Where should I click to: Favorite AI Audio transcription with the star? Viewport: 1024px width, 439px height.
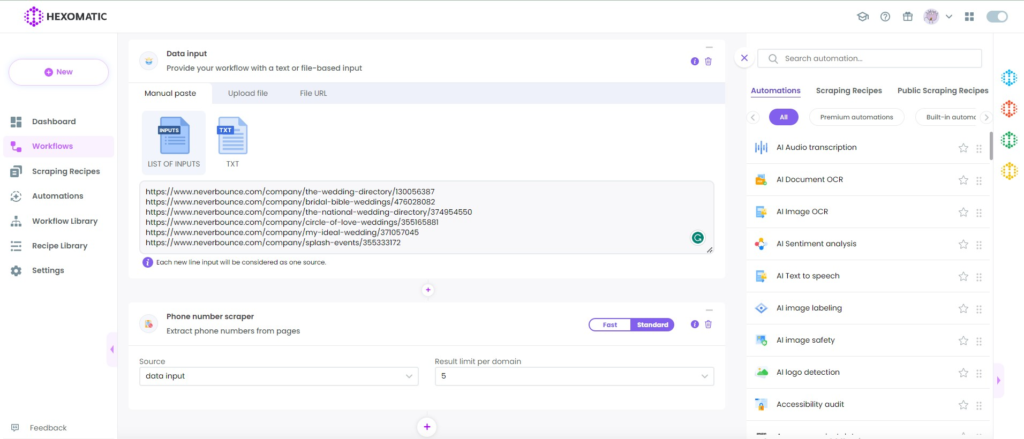[x=963, y=148]
